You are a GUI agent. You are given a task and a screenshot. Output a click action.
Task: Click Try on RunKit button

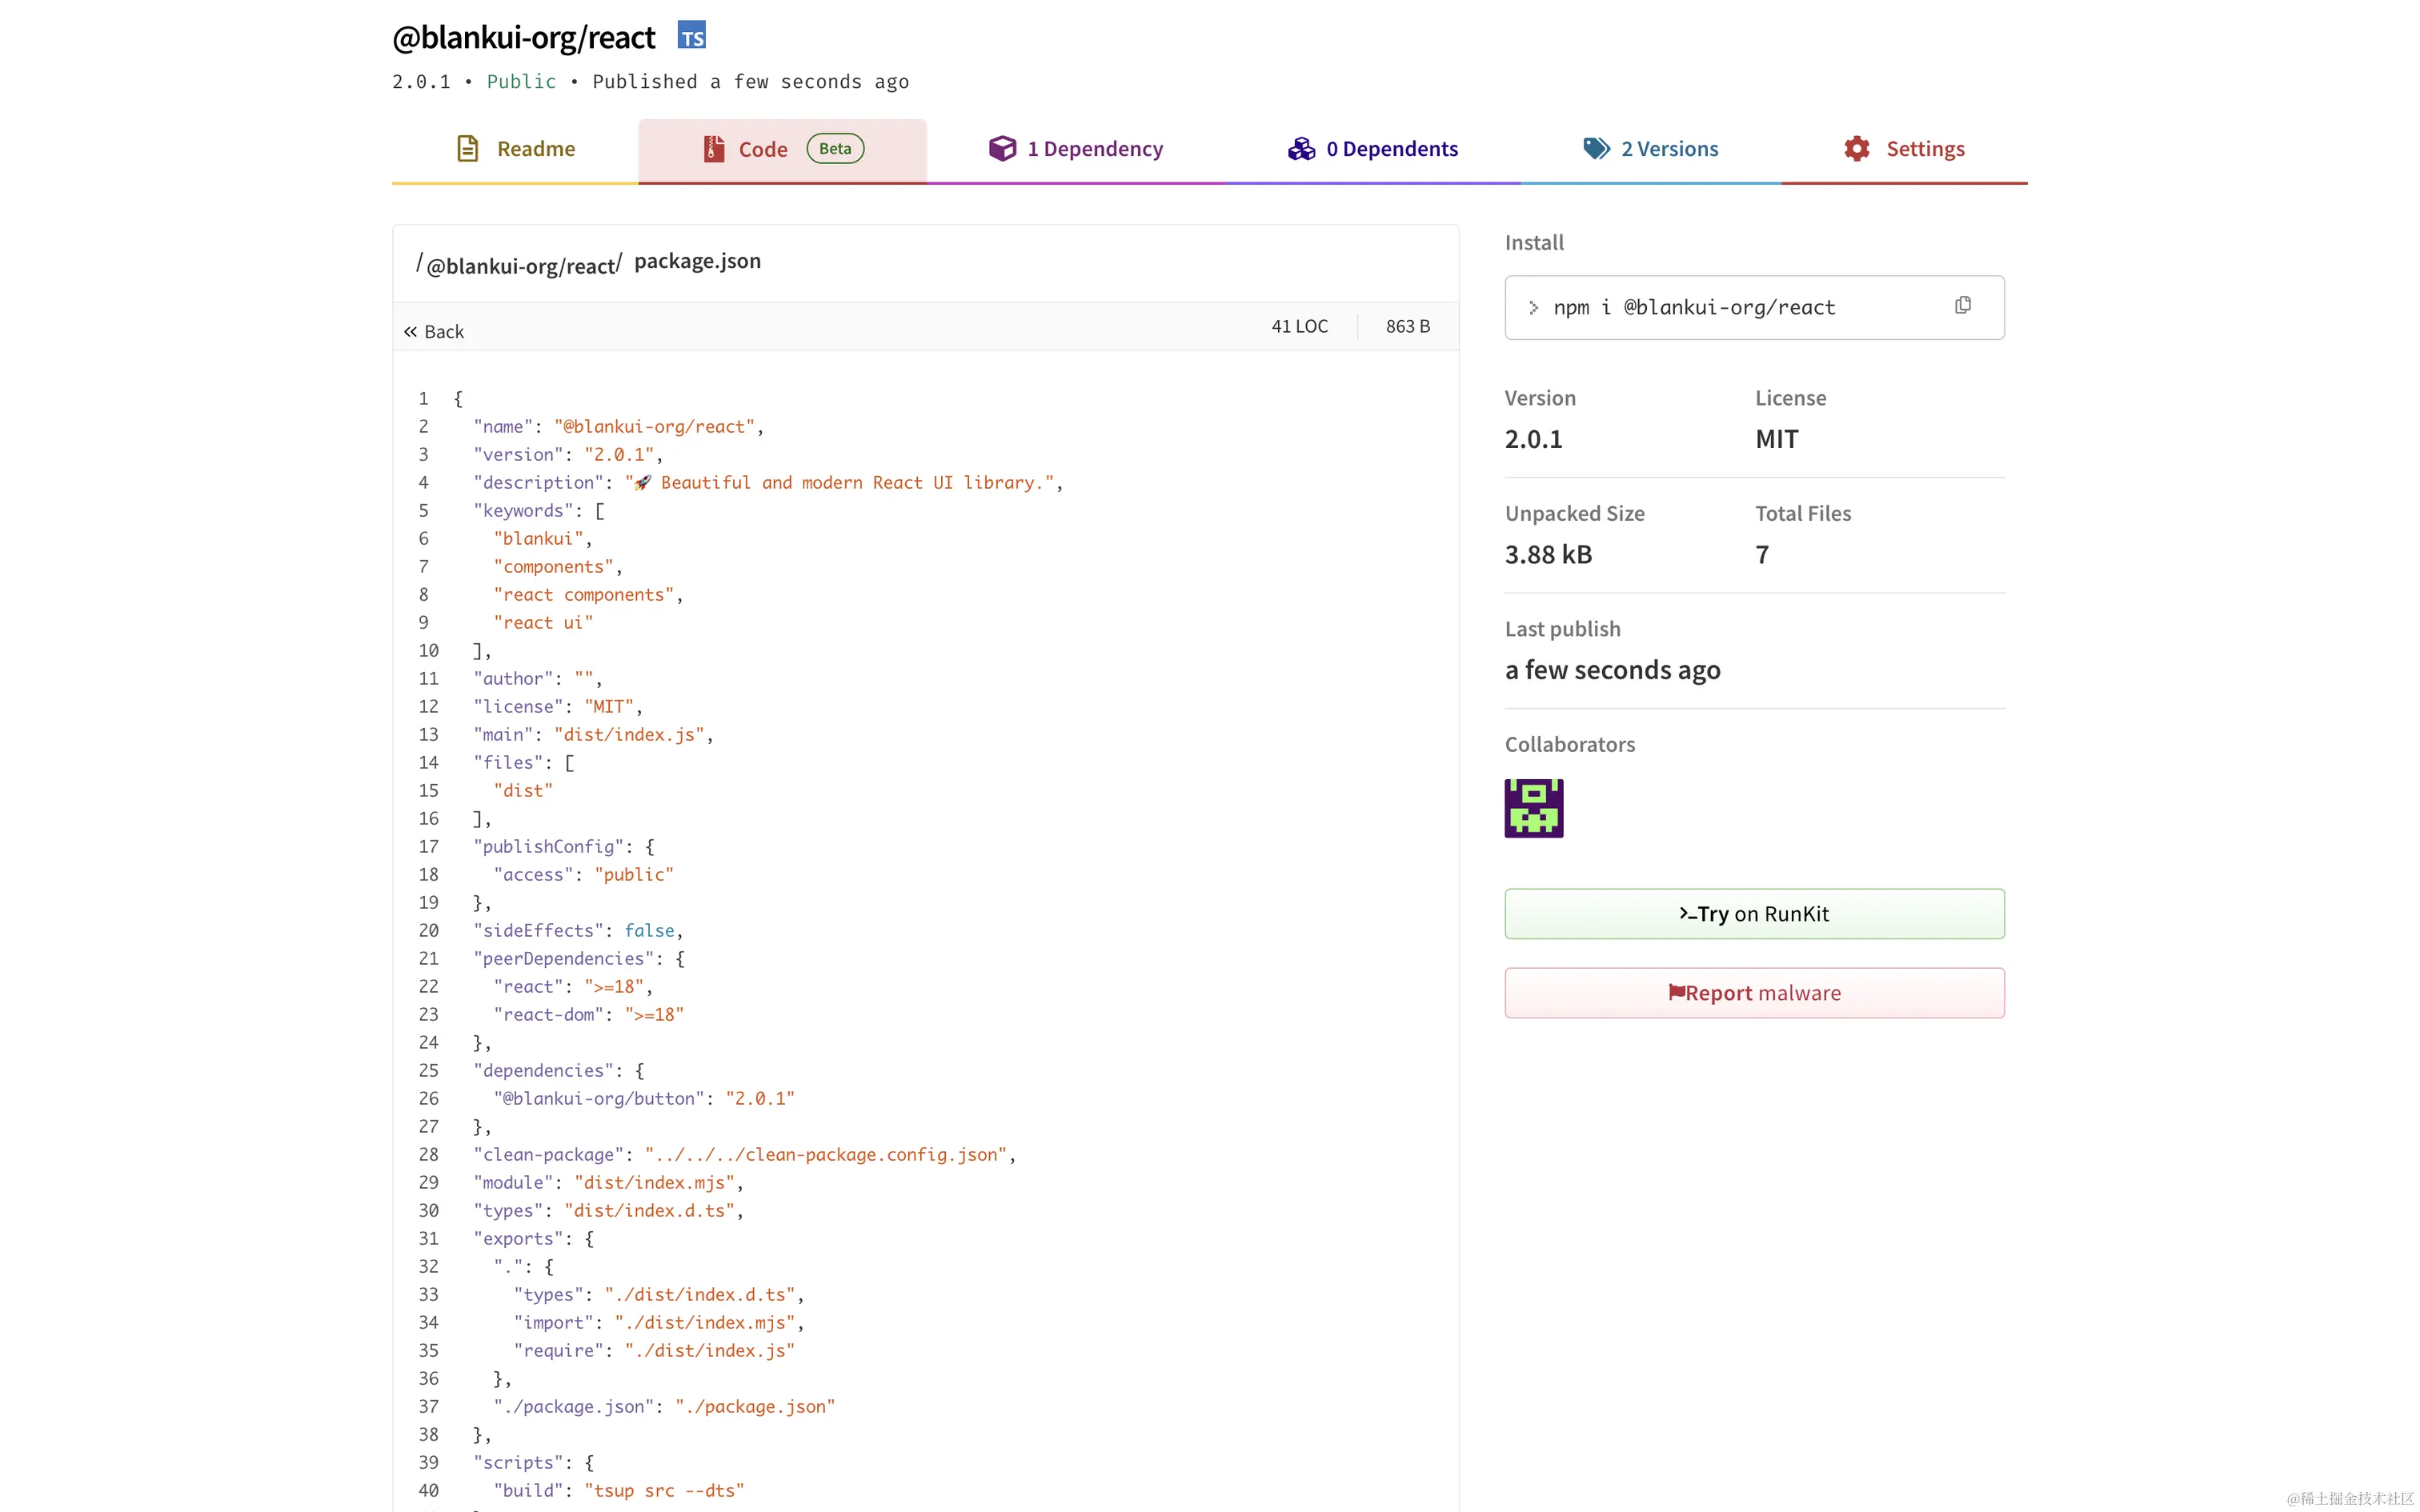(1754, 914)
